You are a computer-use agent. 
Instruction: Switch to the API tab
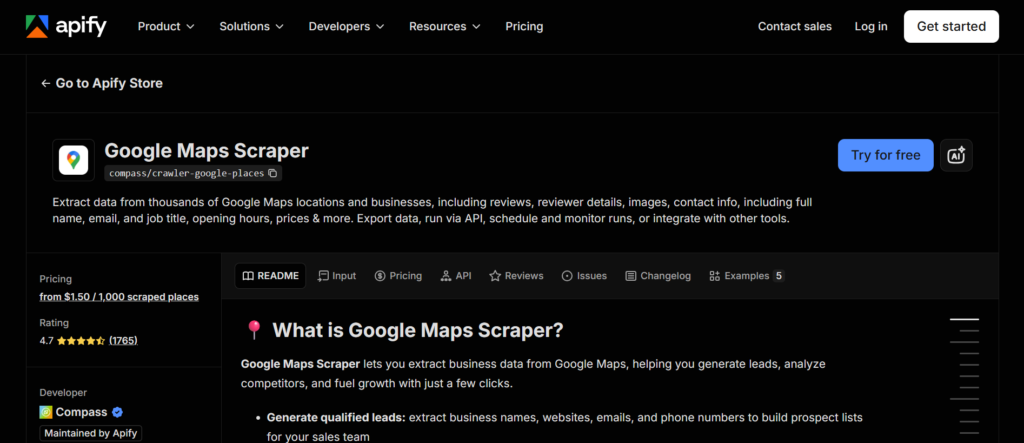pyautogui.click(x=456, y=276)
